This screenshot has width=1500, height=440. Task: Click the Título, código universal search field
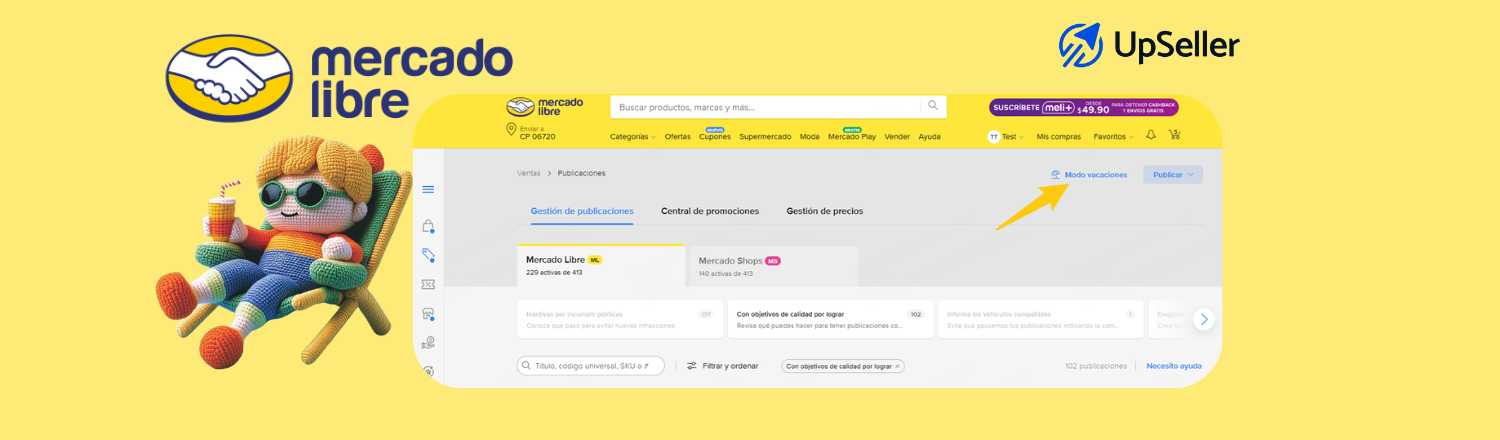590,367
